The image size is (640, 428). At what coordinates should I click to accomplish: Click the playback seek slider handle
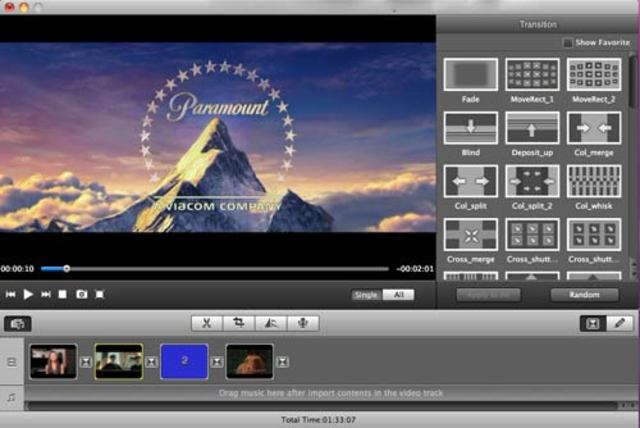[x=67, y=268]
